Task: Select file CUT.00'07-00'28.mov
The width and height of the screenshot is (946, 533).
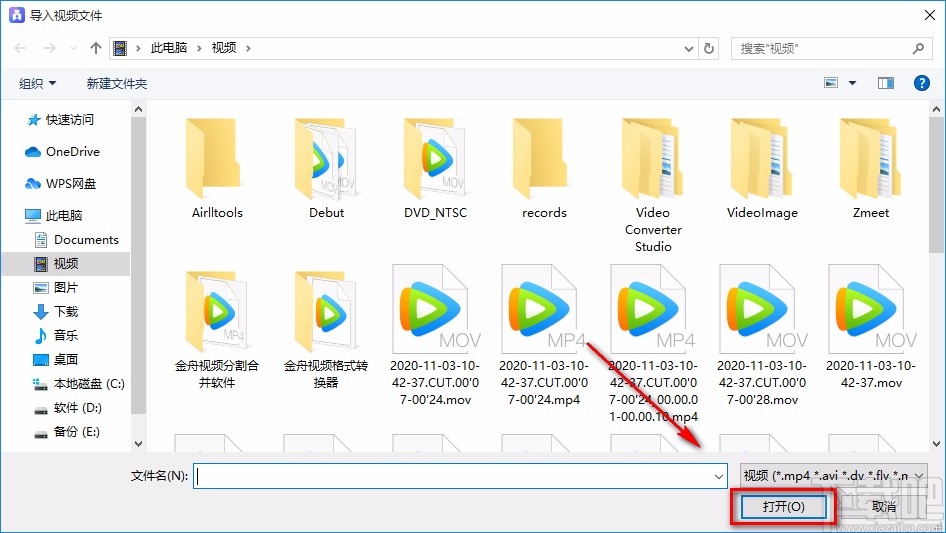Action: click(x=763, y=335)
